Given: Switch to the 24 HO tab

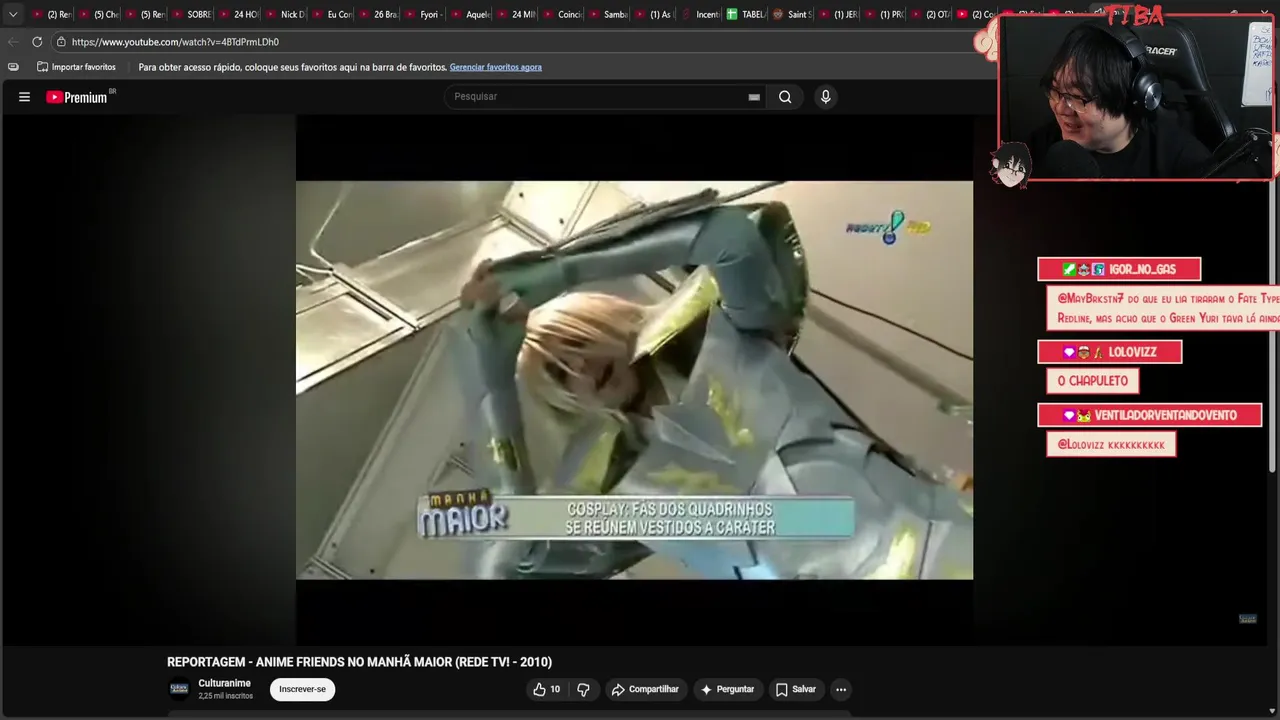Looking at the screenshot, I should click(x=238, y=14).
